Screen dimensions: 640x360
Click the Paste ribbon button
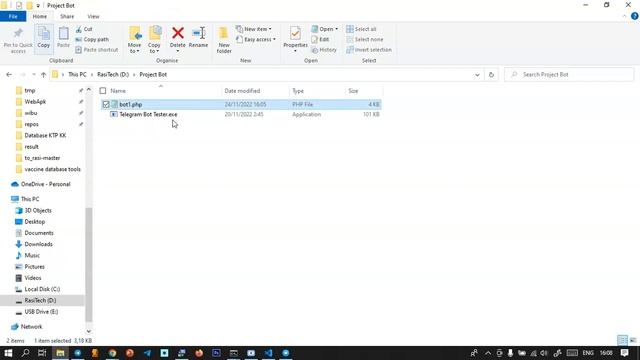63,39
